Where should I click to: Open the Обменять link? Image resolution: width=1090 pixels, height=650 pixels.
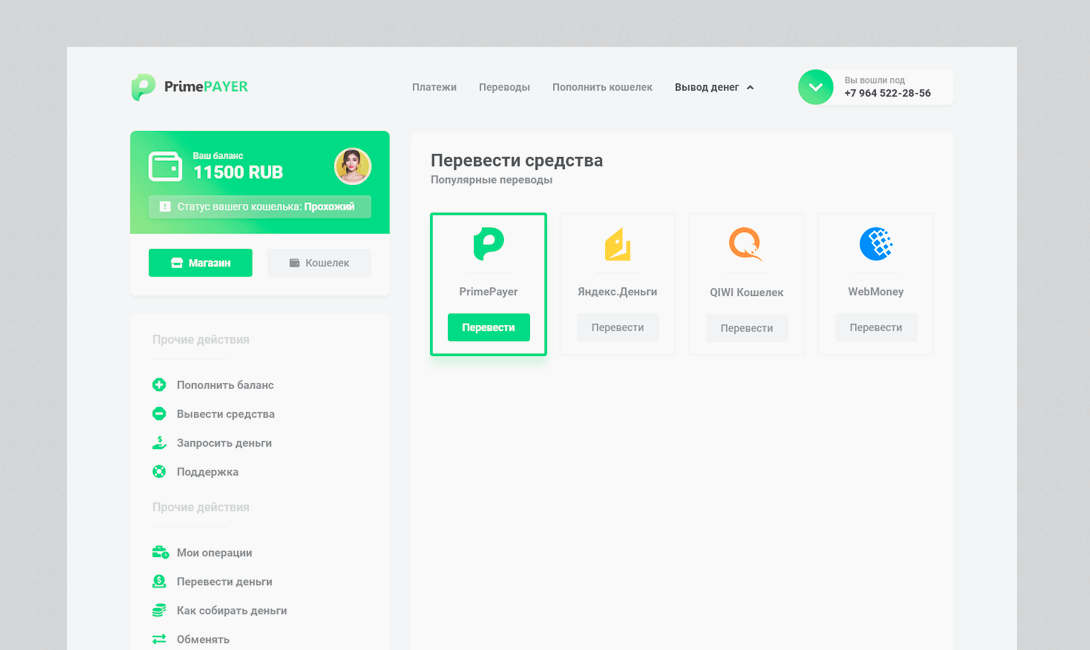(202, 640)
